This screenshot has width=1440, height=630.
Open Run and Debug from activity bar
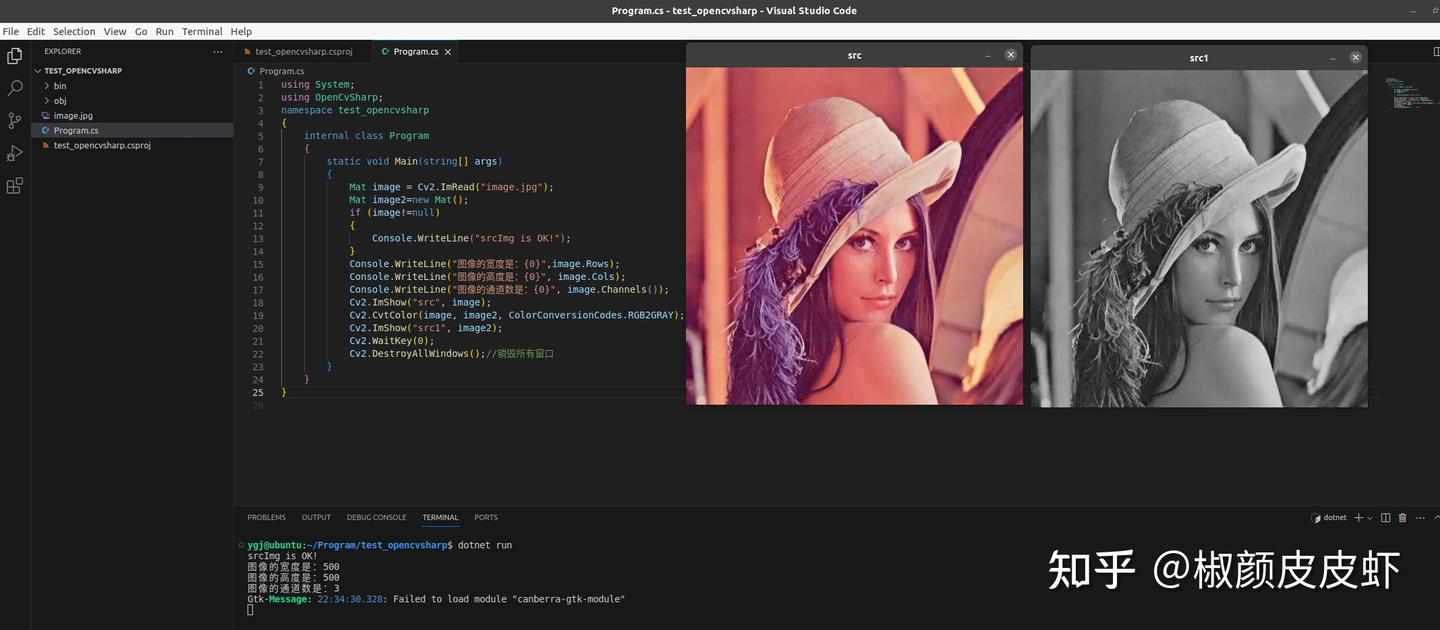[x=14, y=152]
